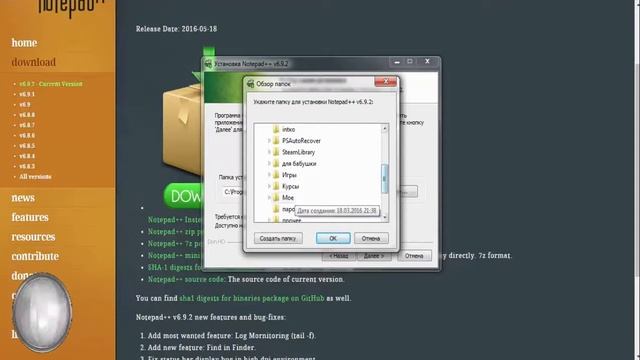This screenshot has height=360, width=640.
Task: Open the v6.9.1 version link
Action: 27,94
